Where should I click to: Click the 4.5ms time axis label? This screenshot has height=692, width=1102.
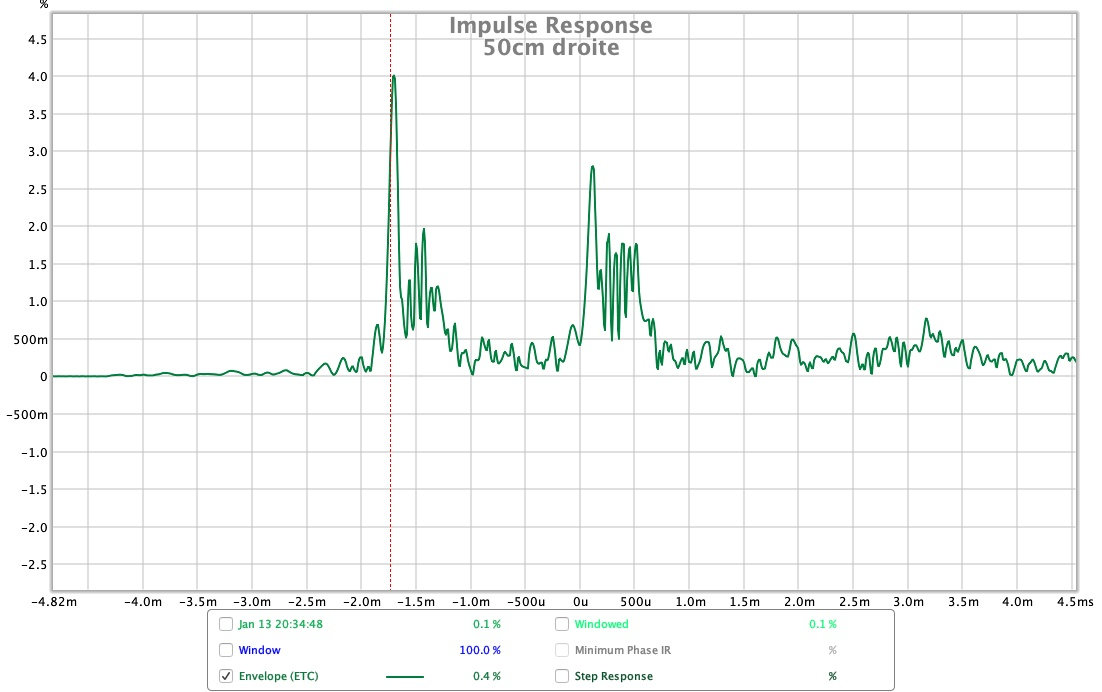(1075, 602)
